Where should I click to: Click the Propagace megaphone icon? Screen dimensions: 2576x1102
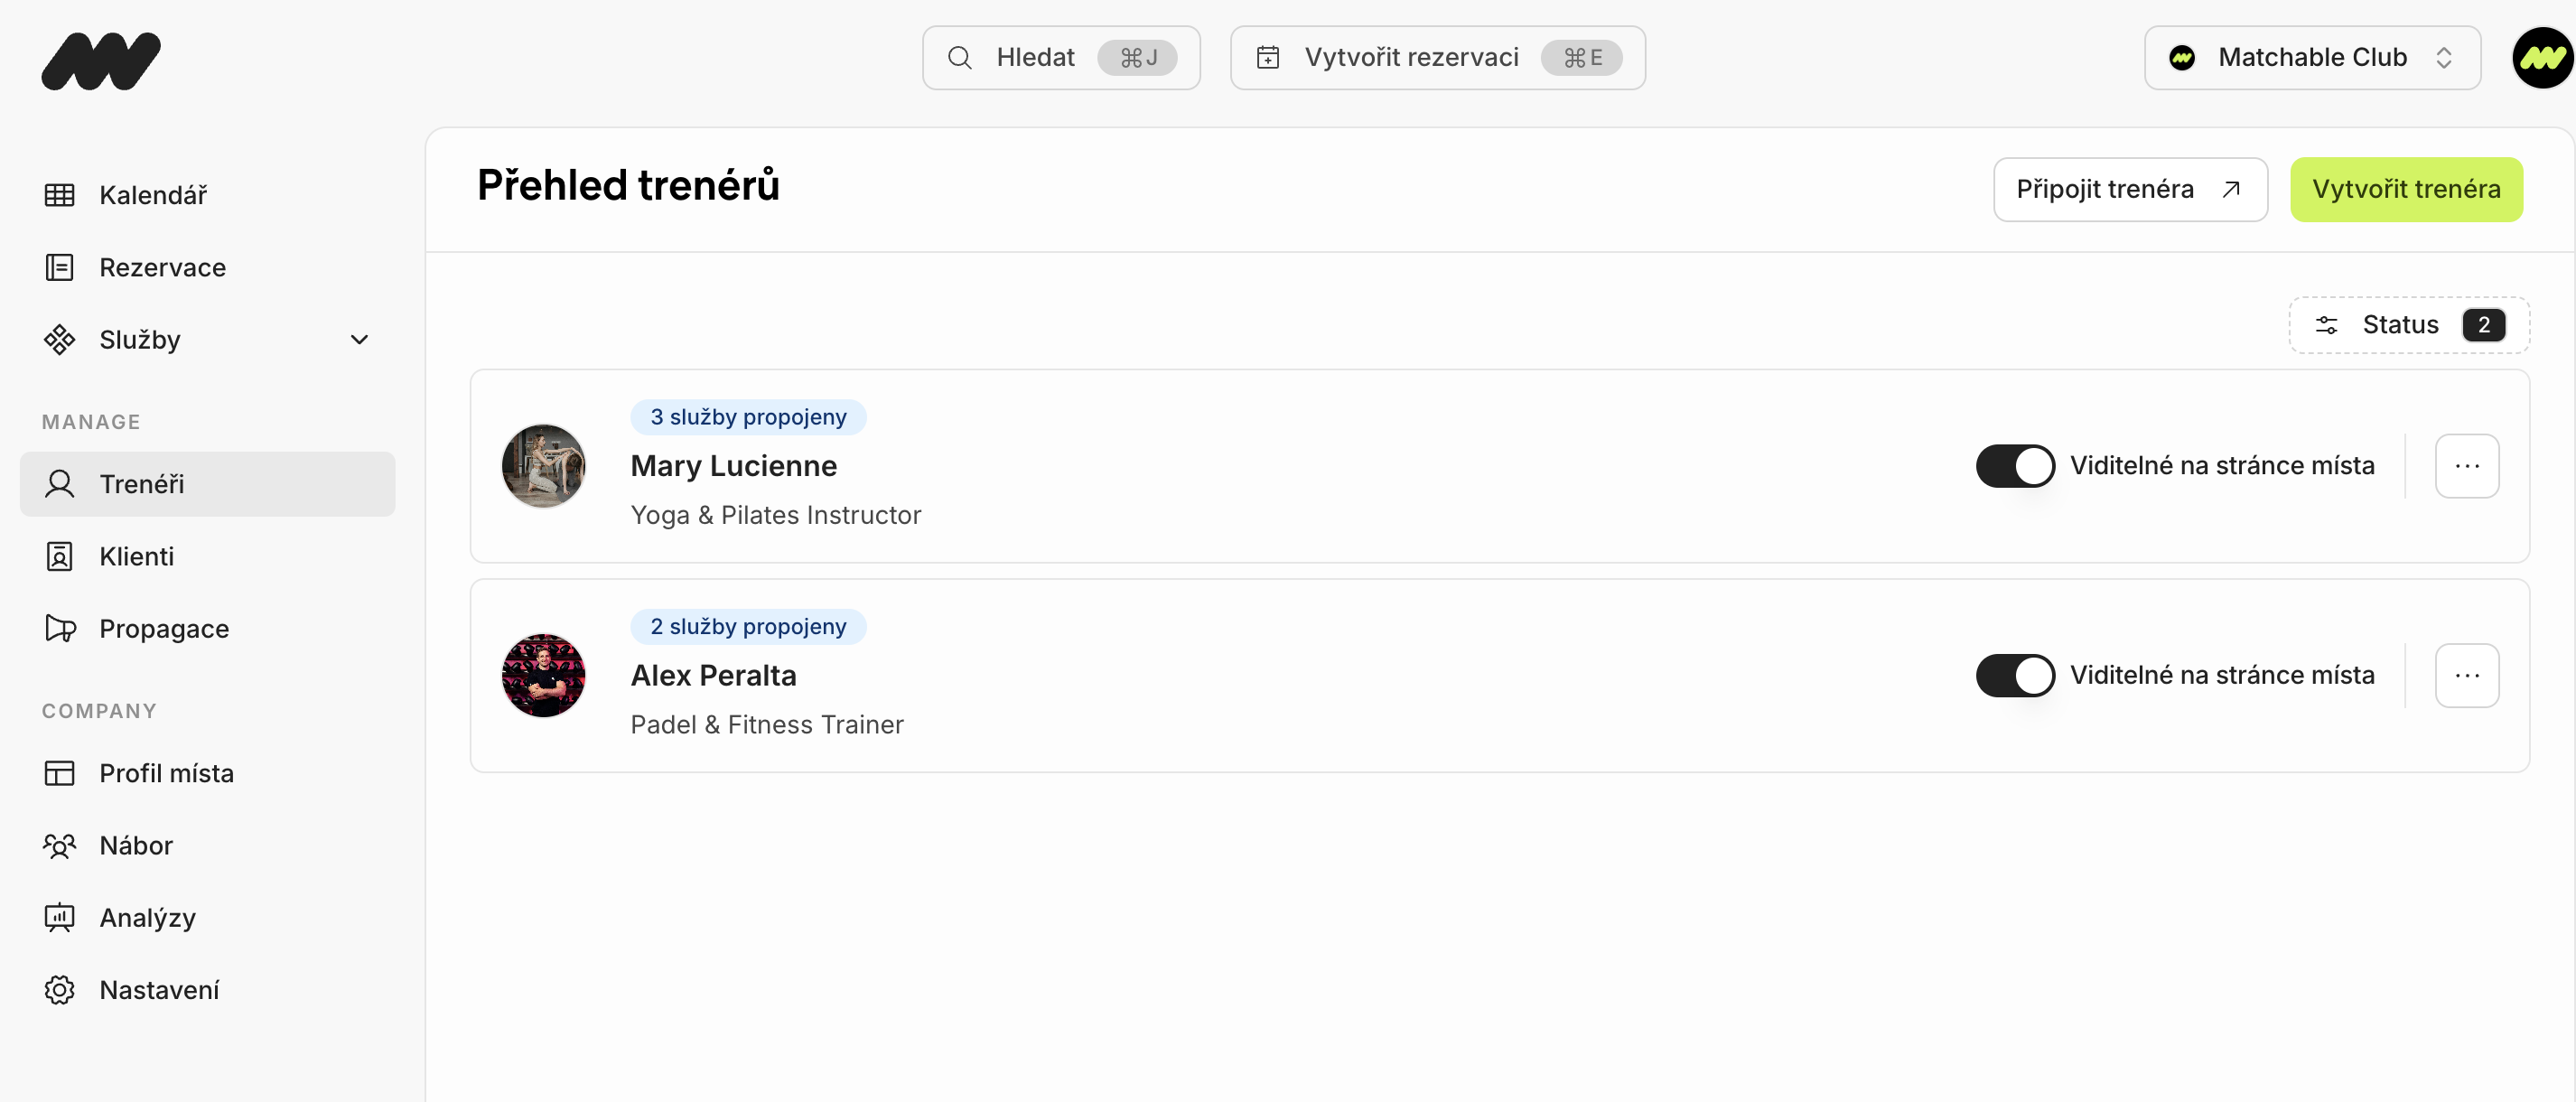pyautogui.click(x=59, y=628)
